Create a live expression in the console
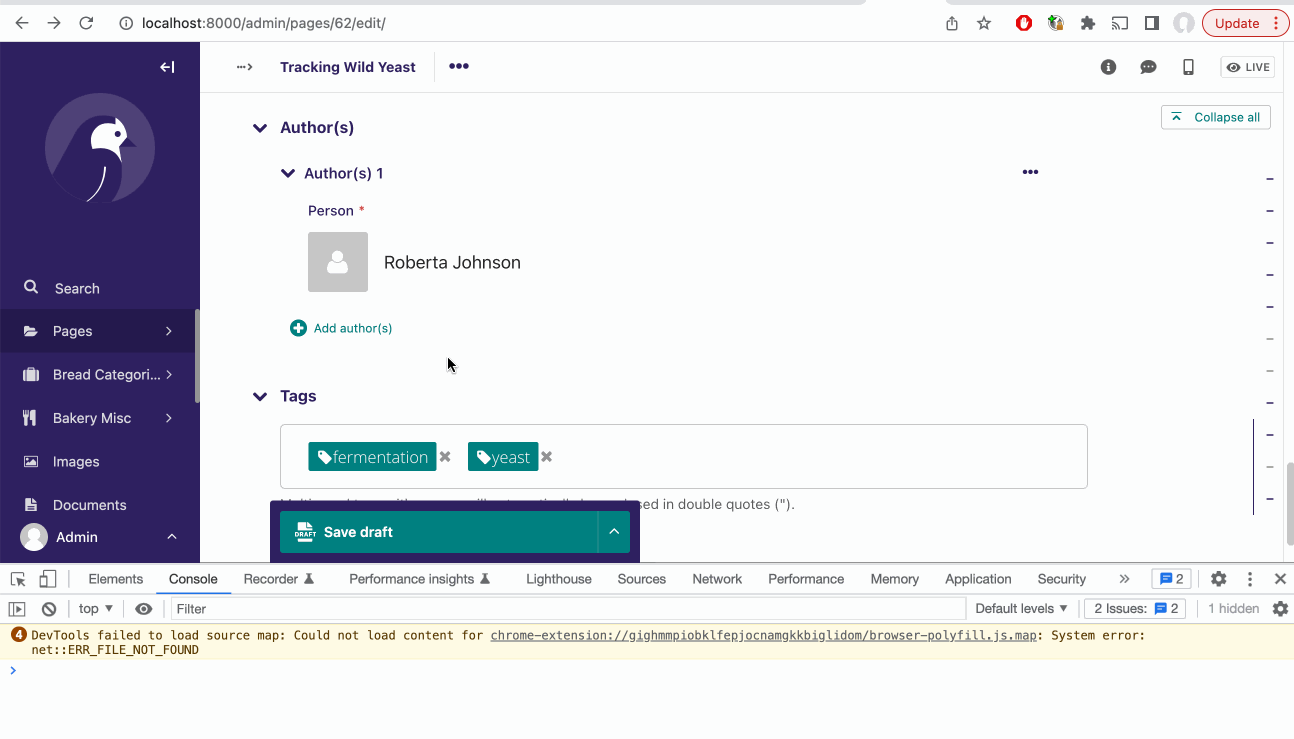 tap(144, 608)
